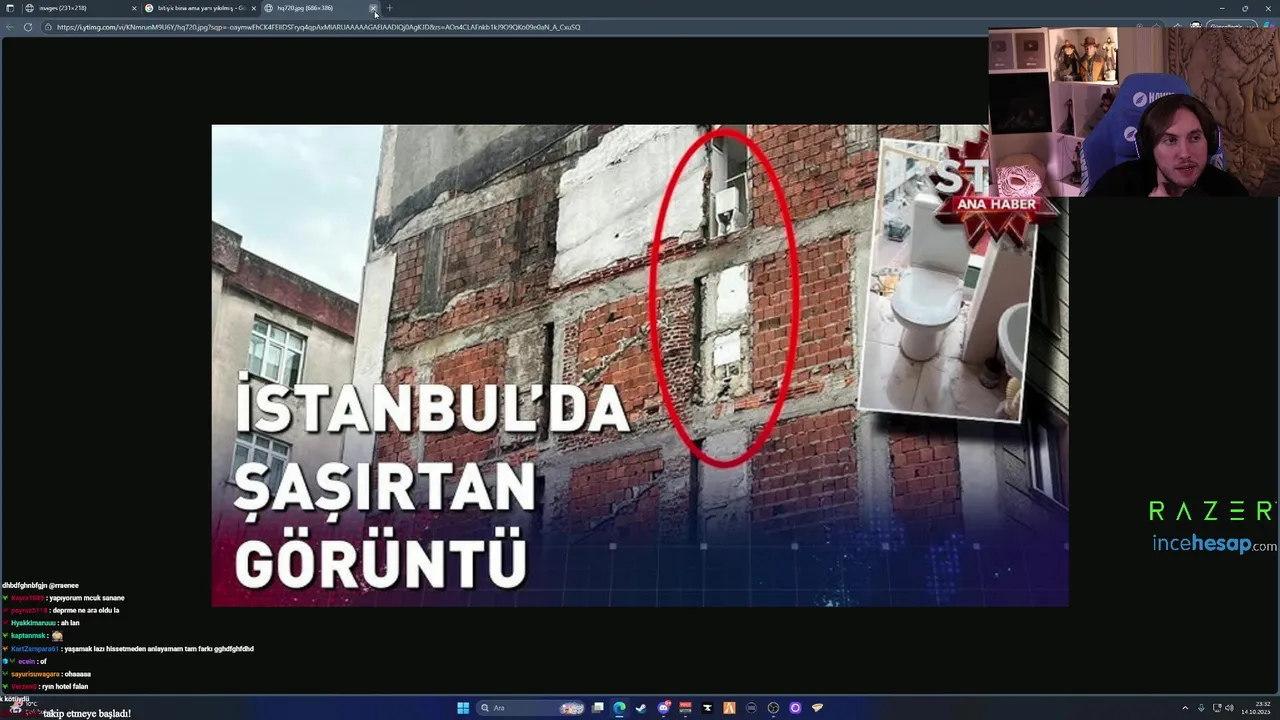
Task: Open the last taskbar app with beige icon
Action: click(x=817, y=708)
